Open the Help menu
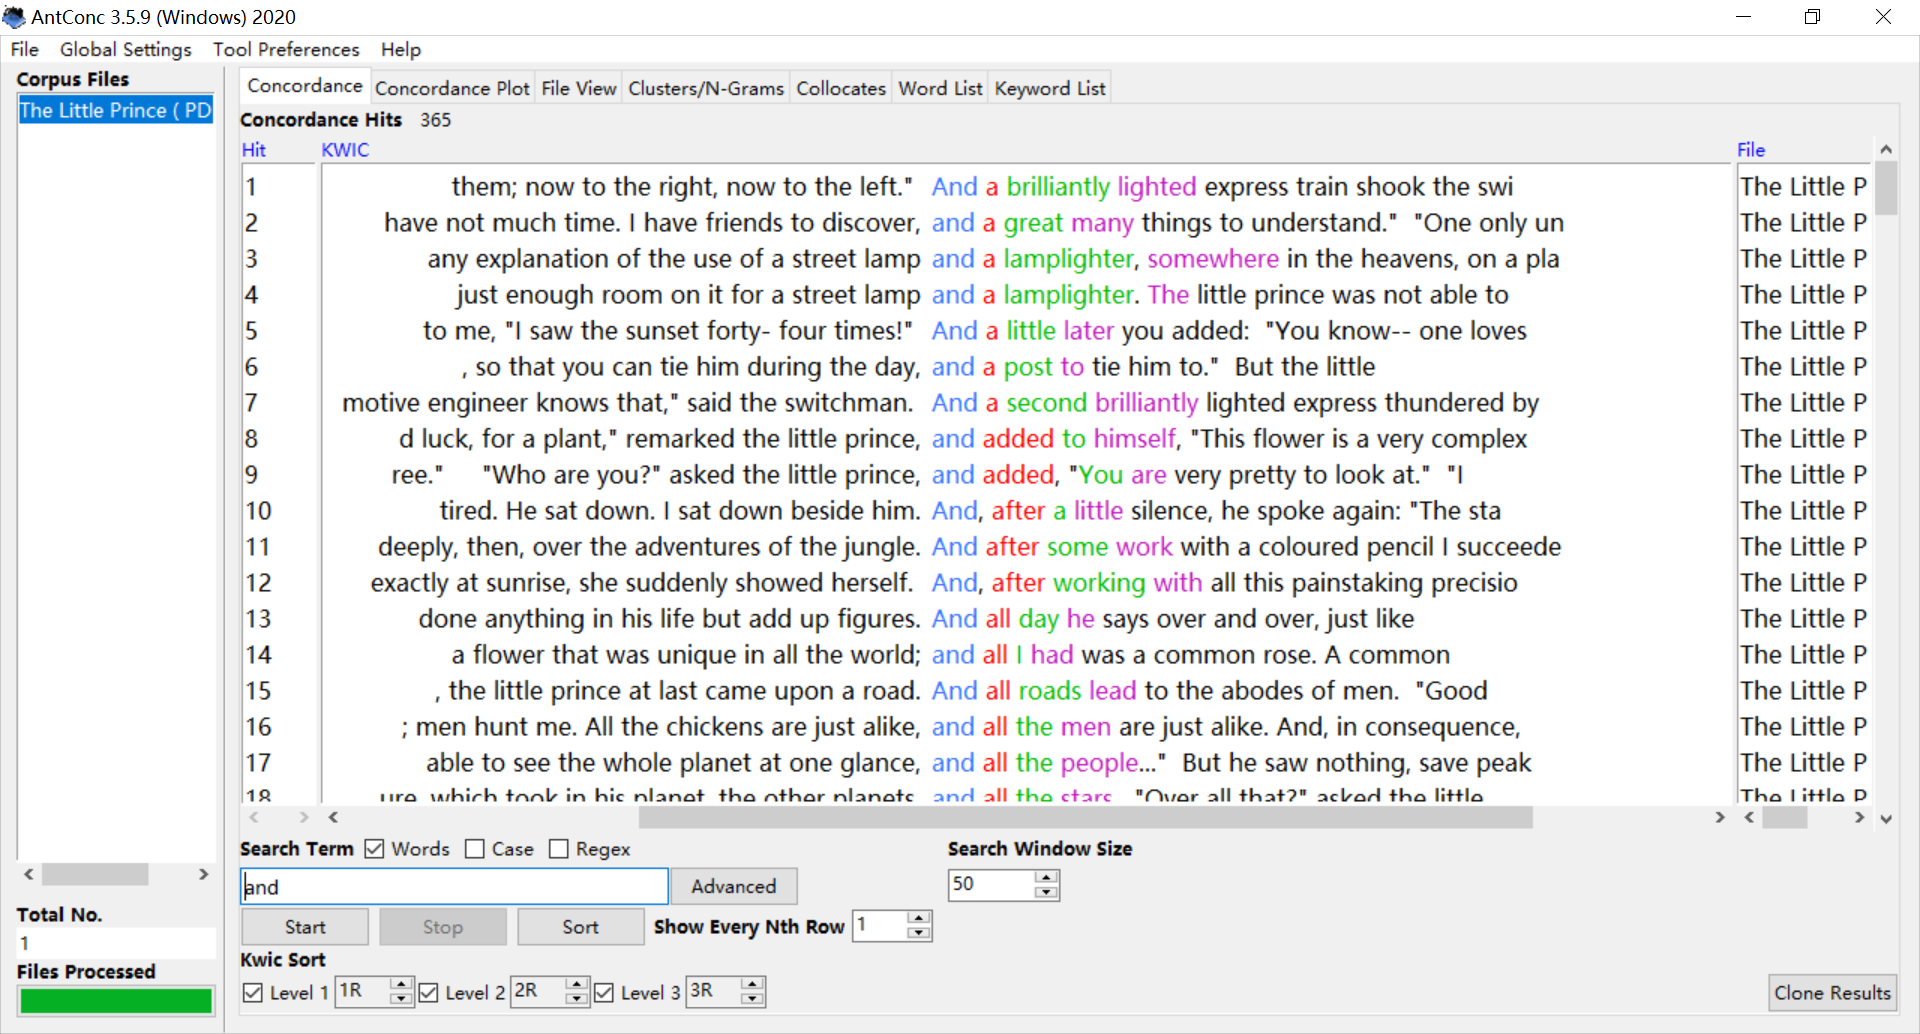The width and height of the screenshot is (1920, 1034). (x=400, y=49)
